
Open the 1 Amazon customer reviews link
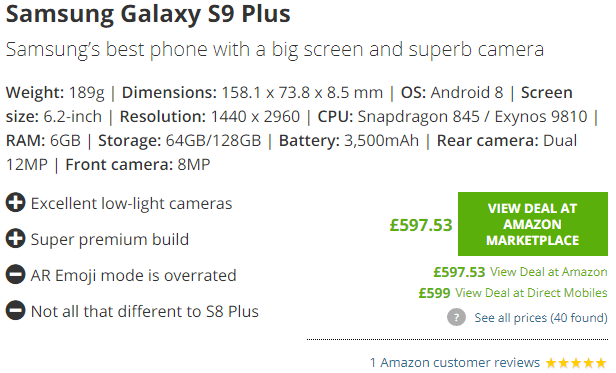(x=455, y=362)
